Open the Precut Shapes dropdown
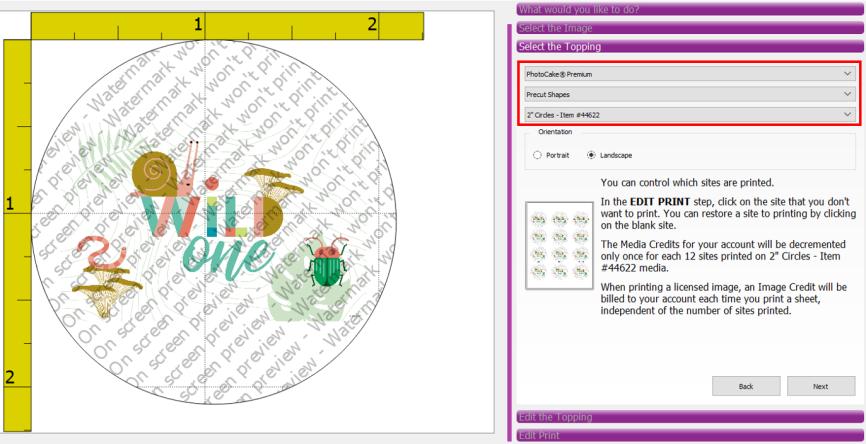The image size is (866, 444). click(x=689, y=94)
